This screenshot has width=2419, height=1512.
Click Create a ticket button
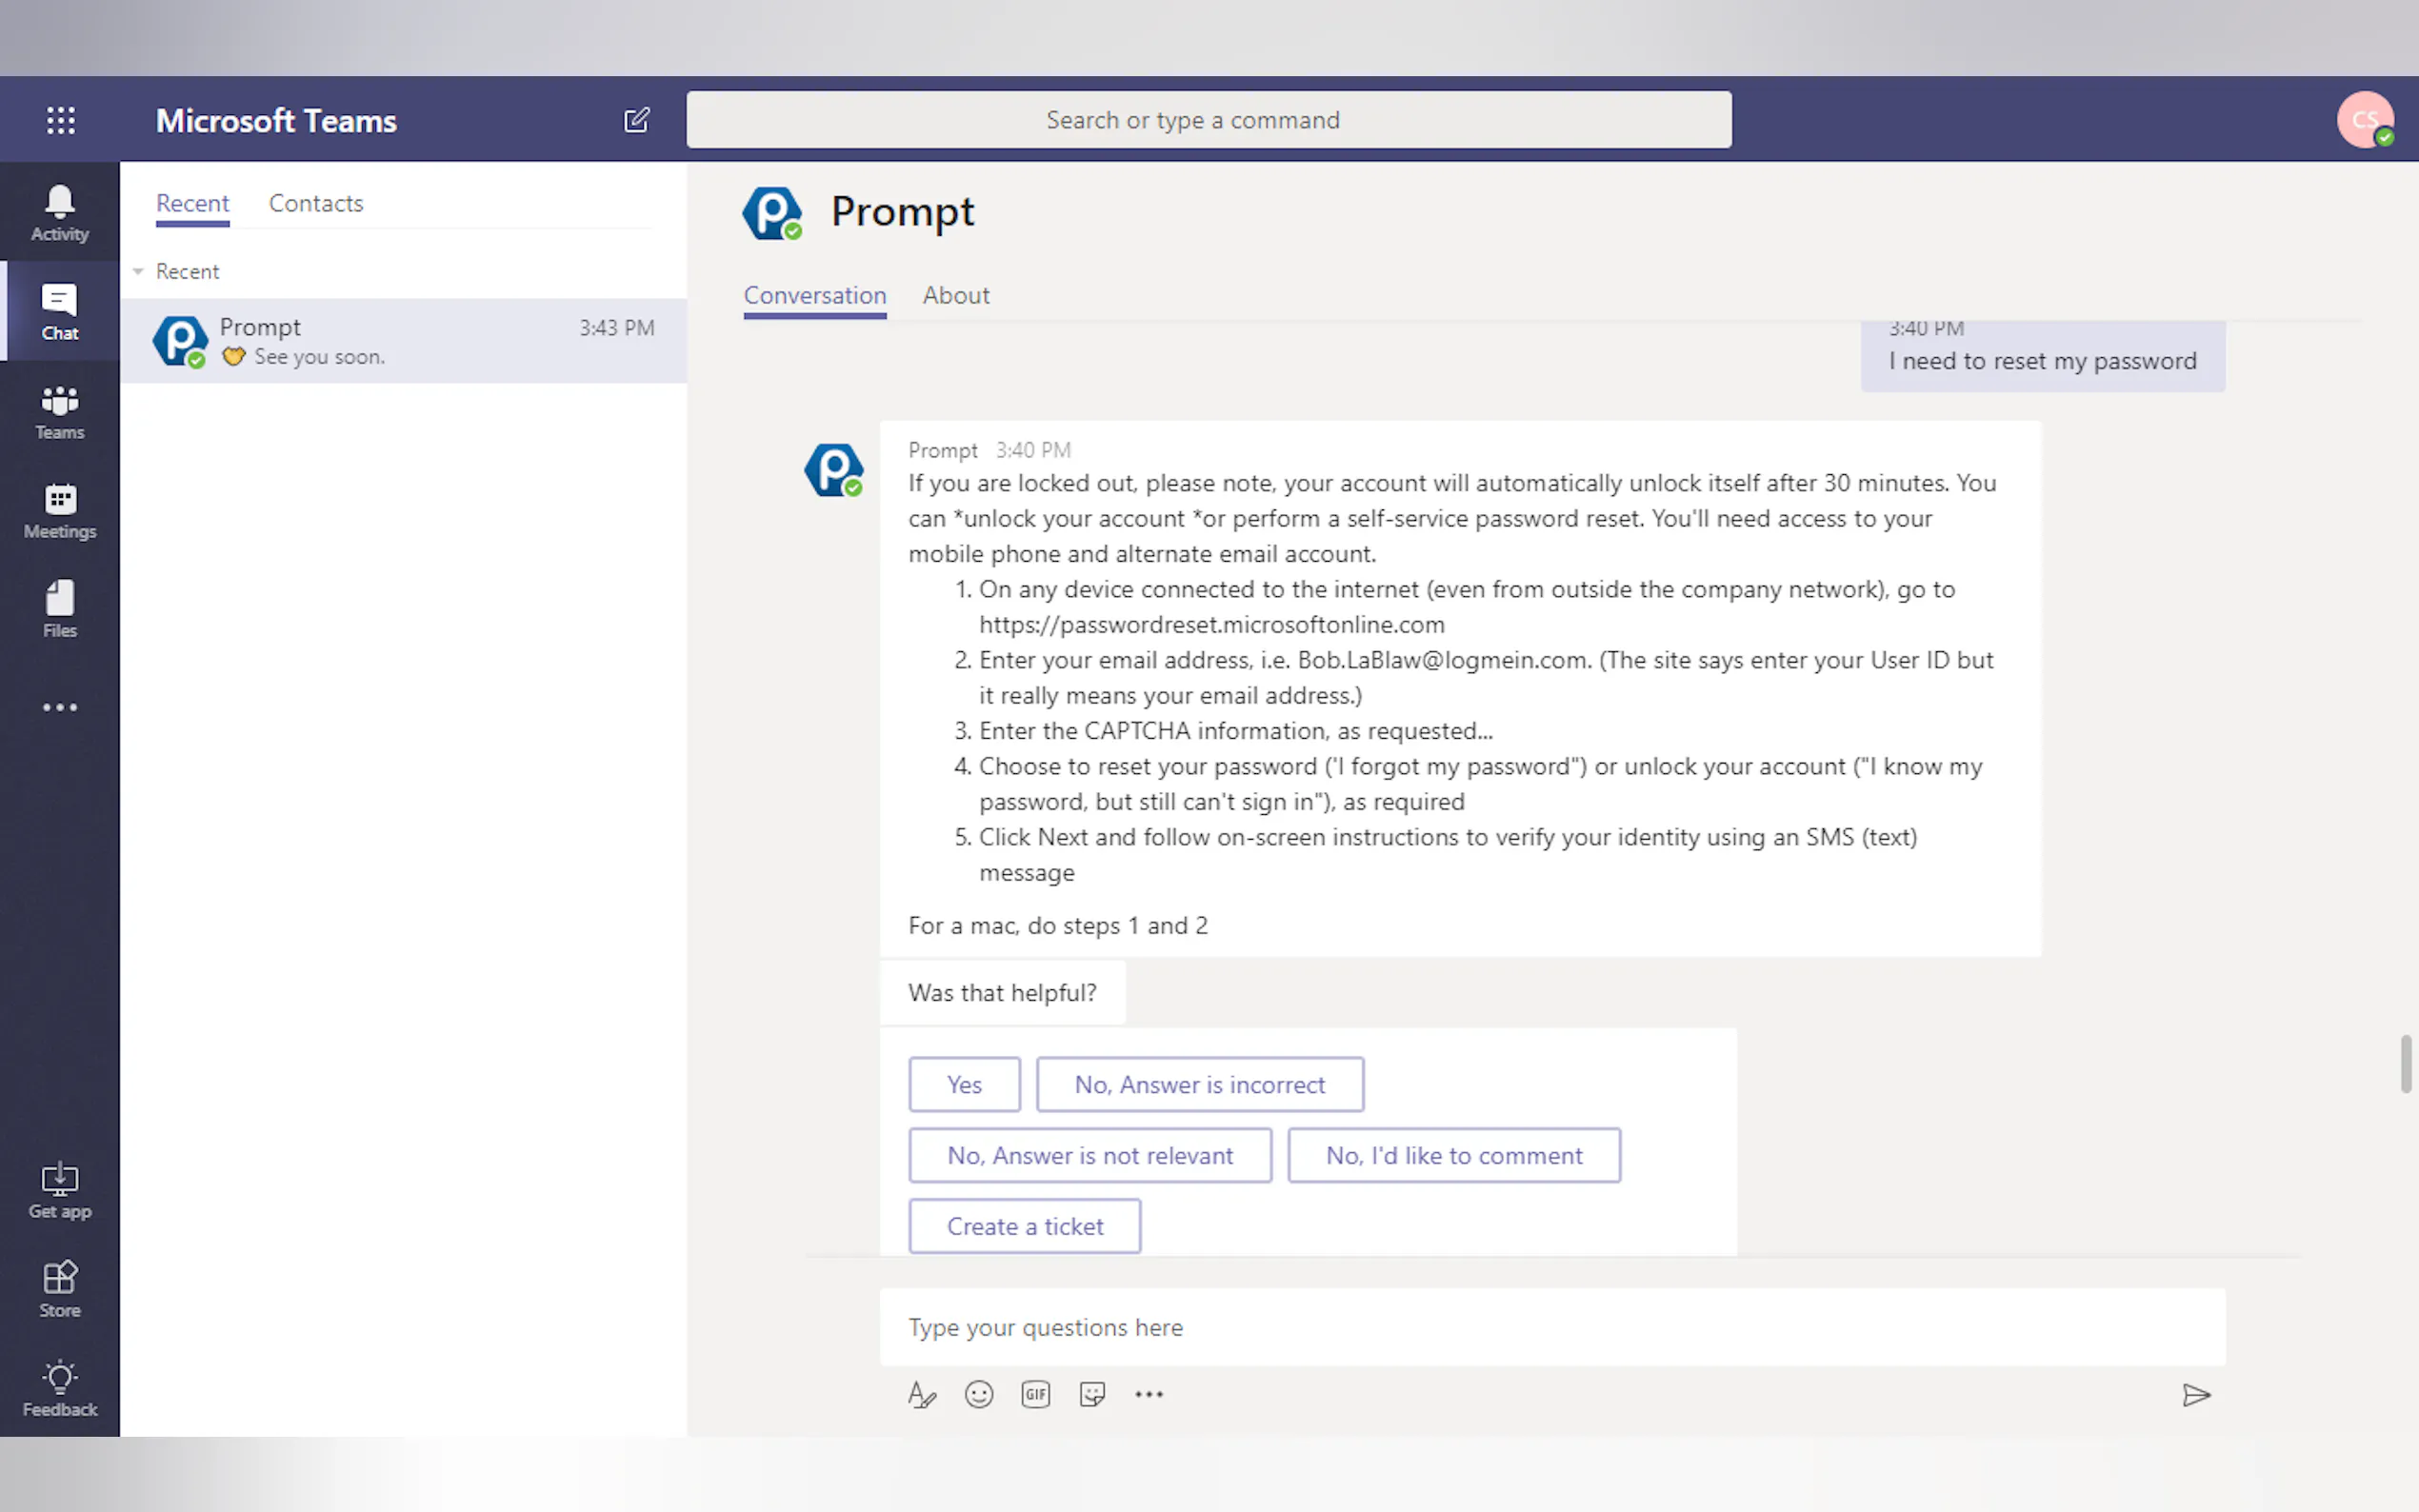1024,1226
